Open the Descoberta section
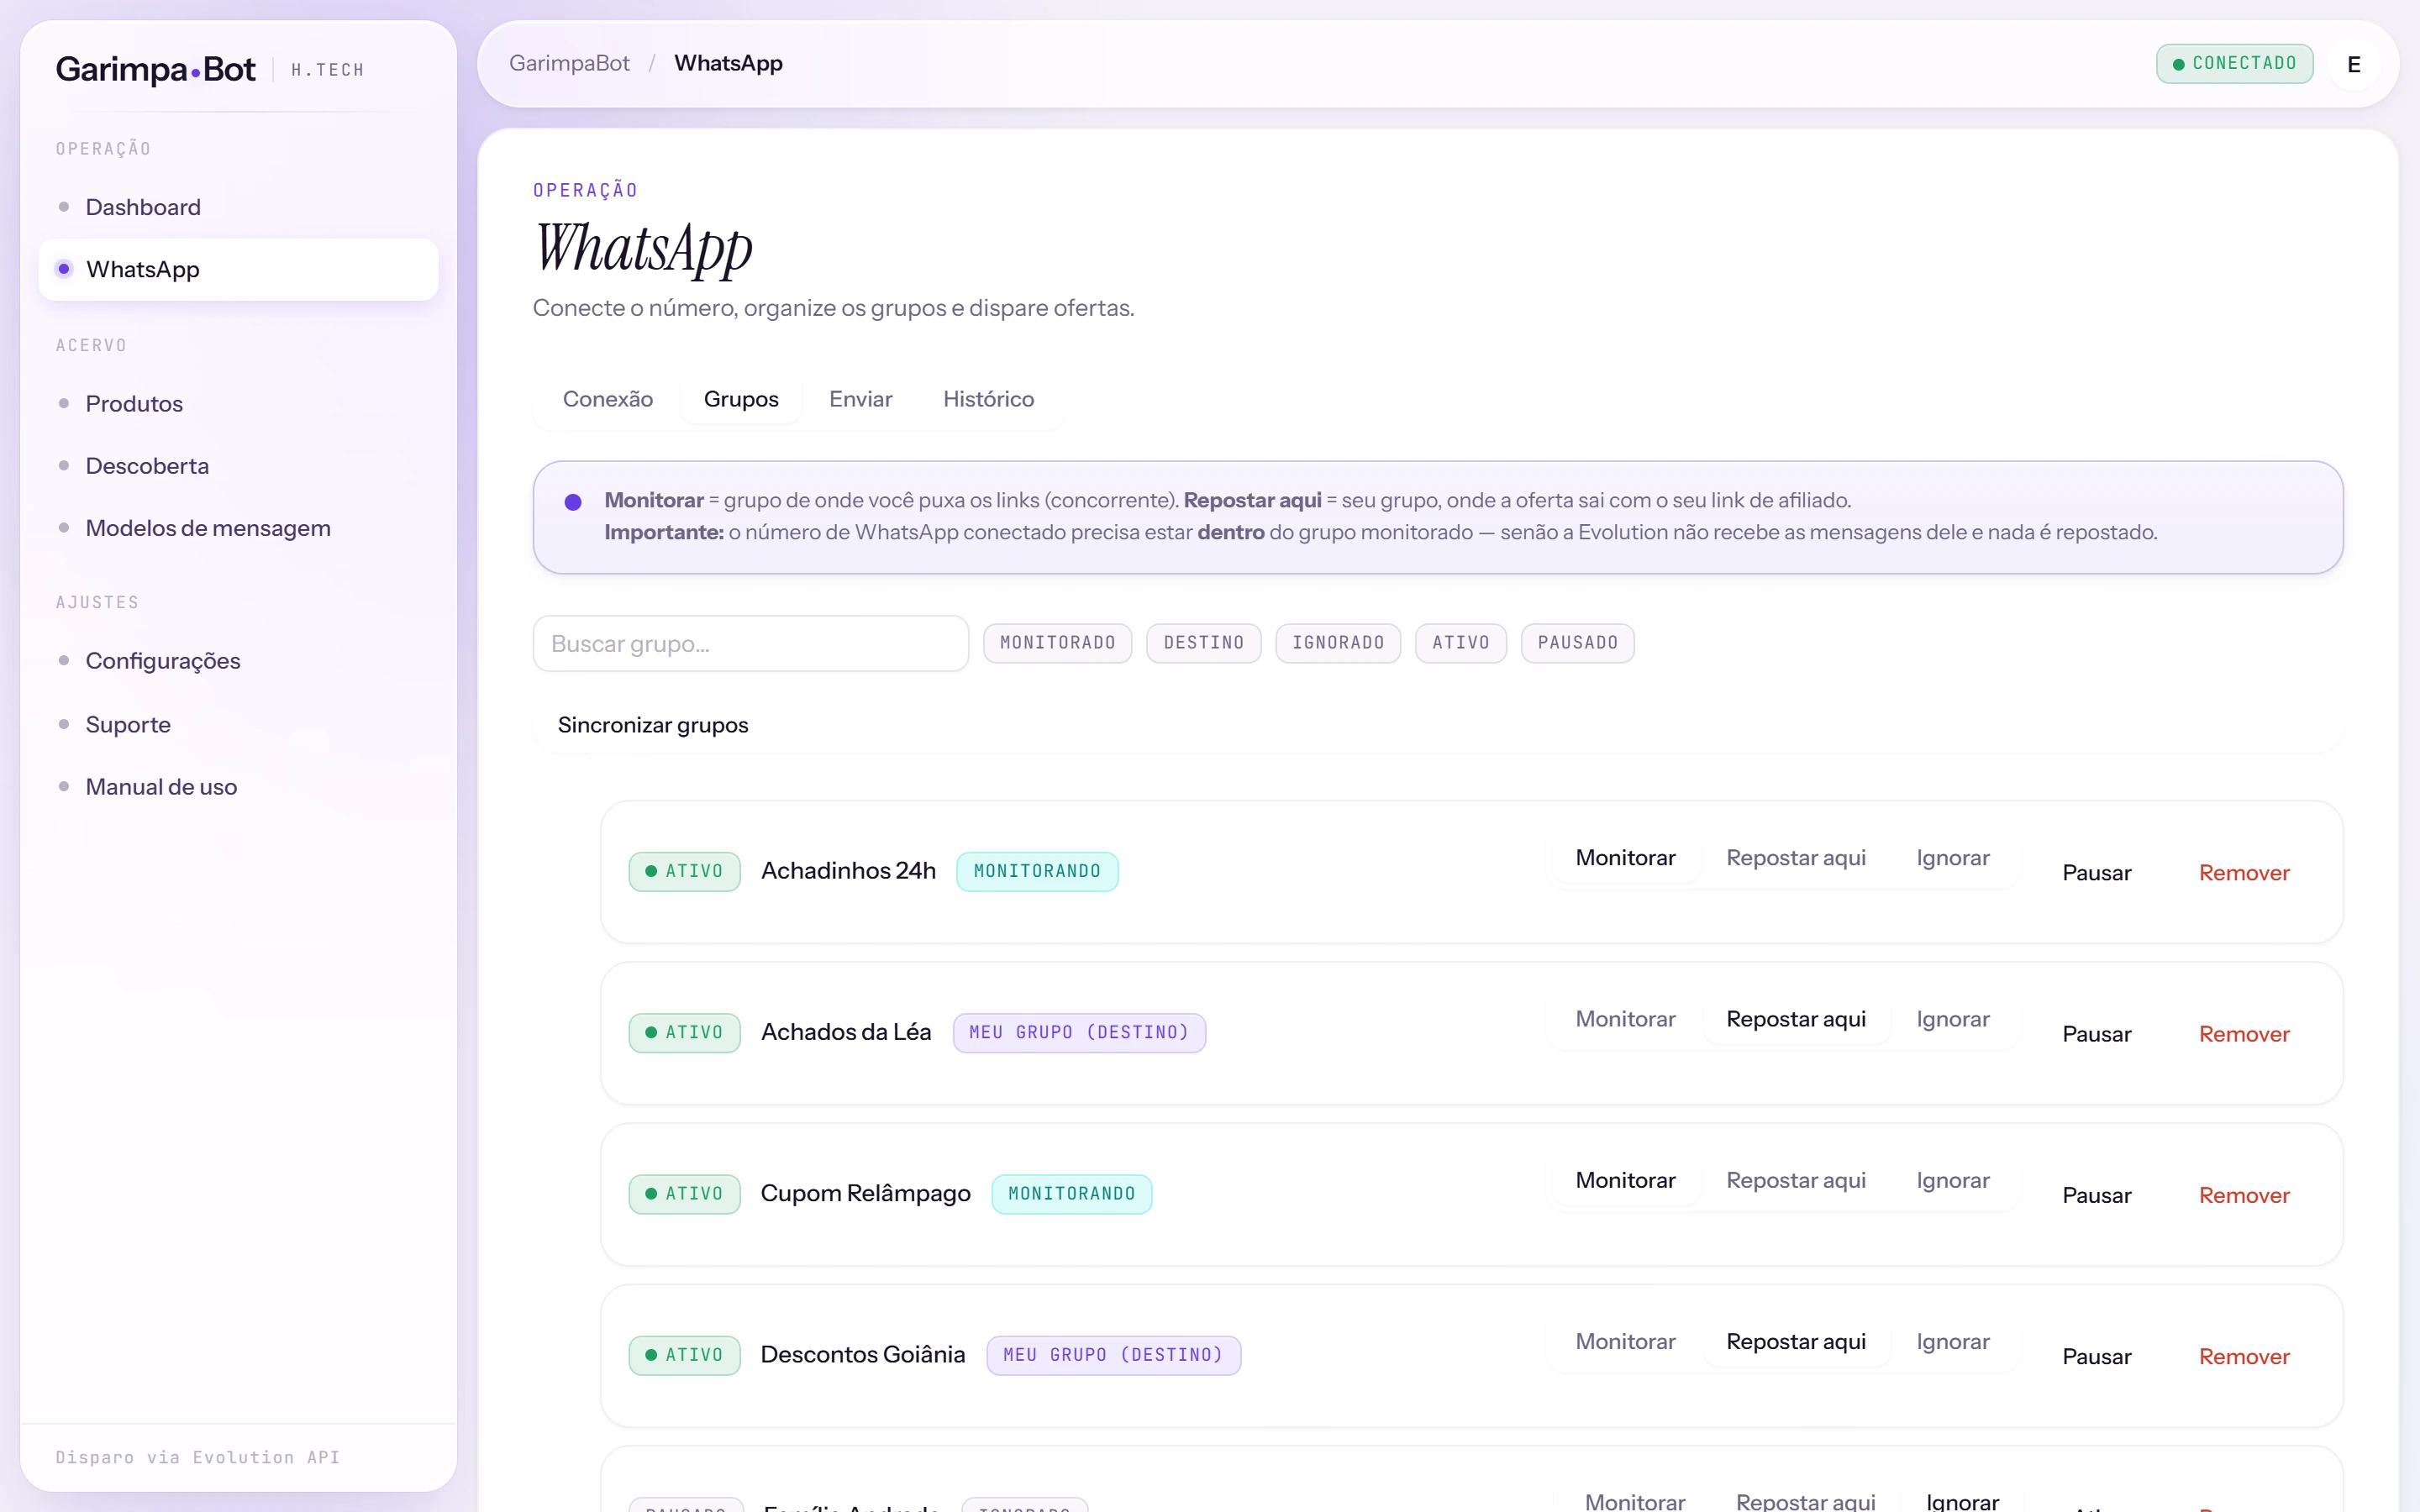Image resolution: width=2420 pixels, height=1512 pixels. [238, 466]
